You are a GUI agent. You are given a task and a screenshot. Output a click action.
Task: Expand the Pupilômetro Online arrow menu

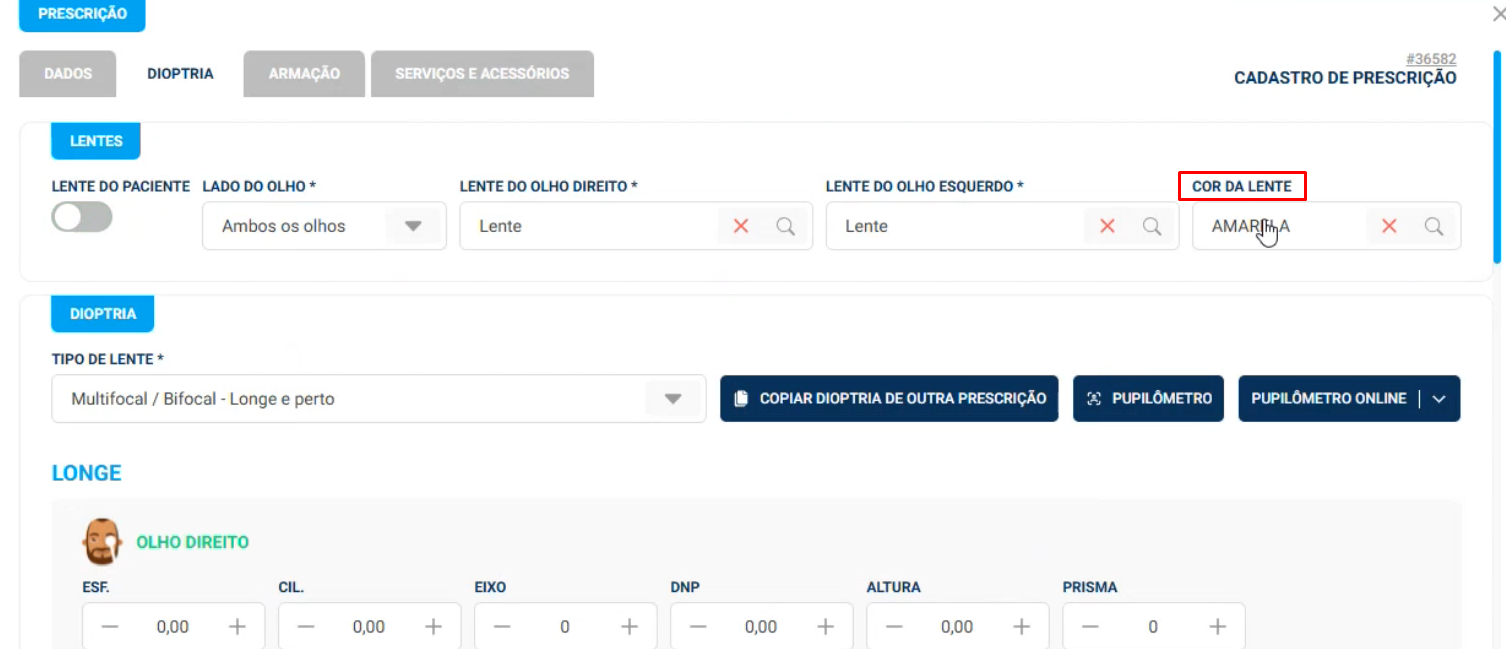pos(1439,399)
